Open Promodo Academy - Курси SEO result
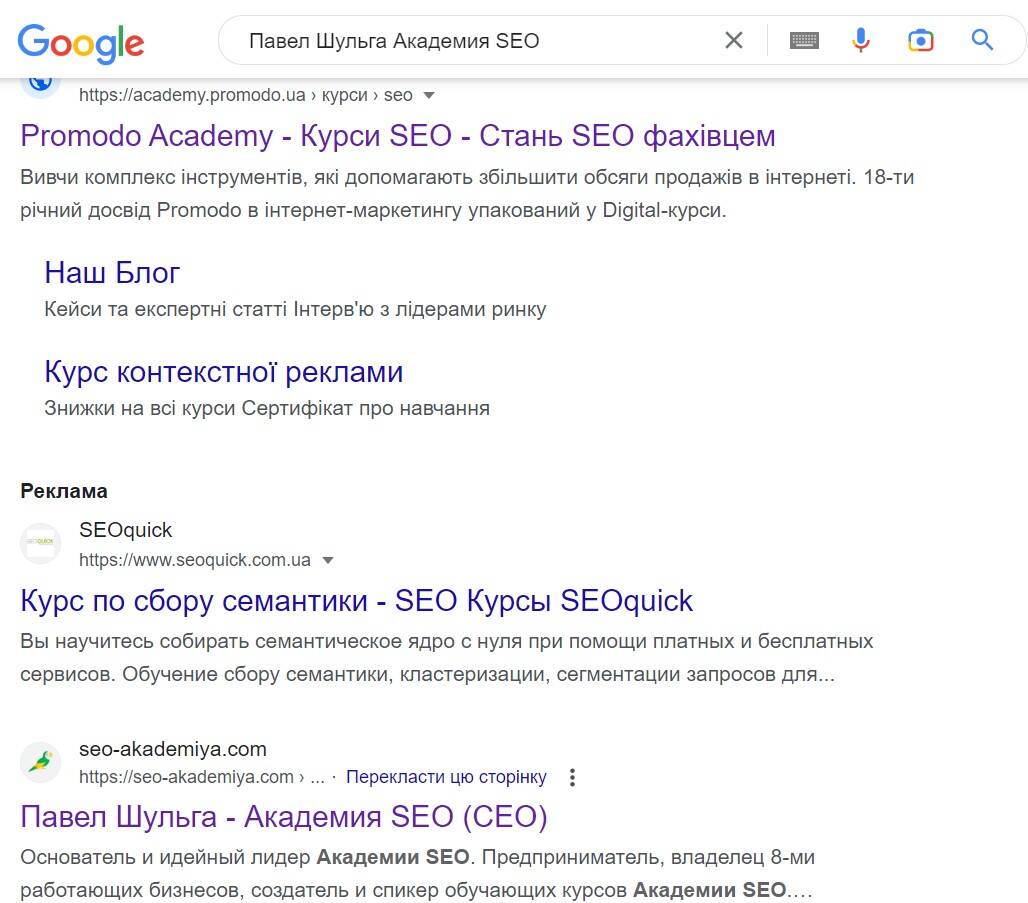 click(397, 135)
